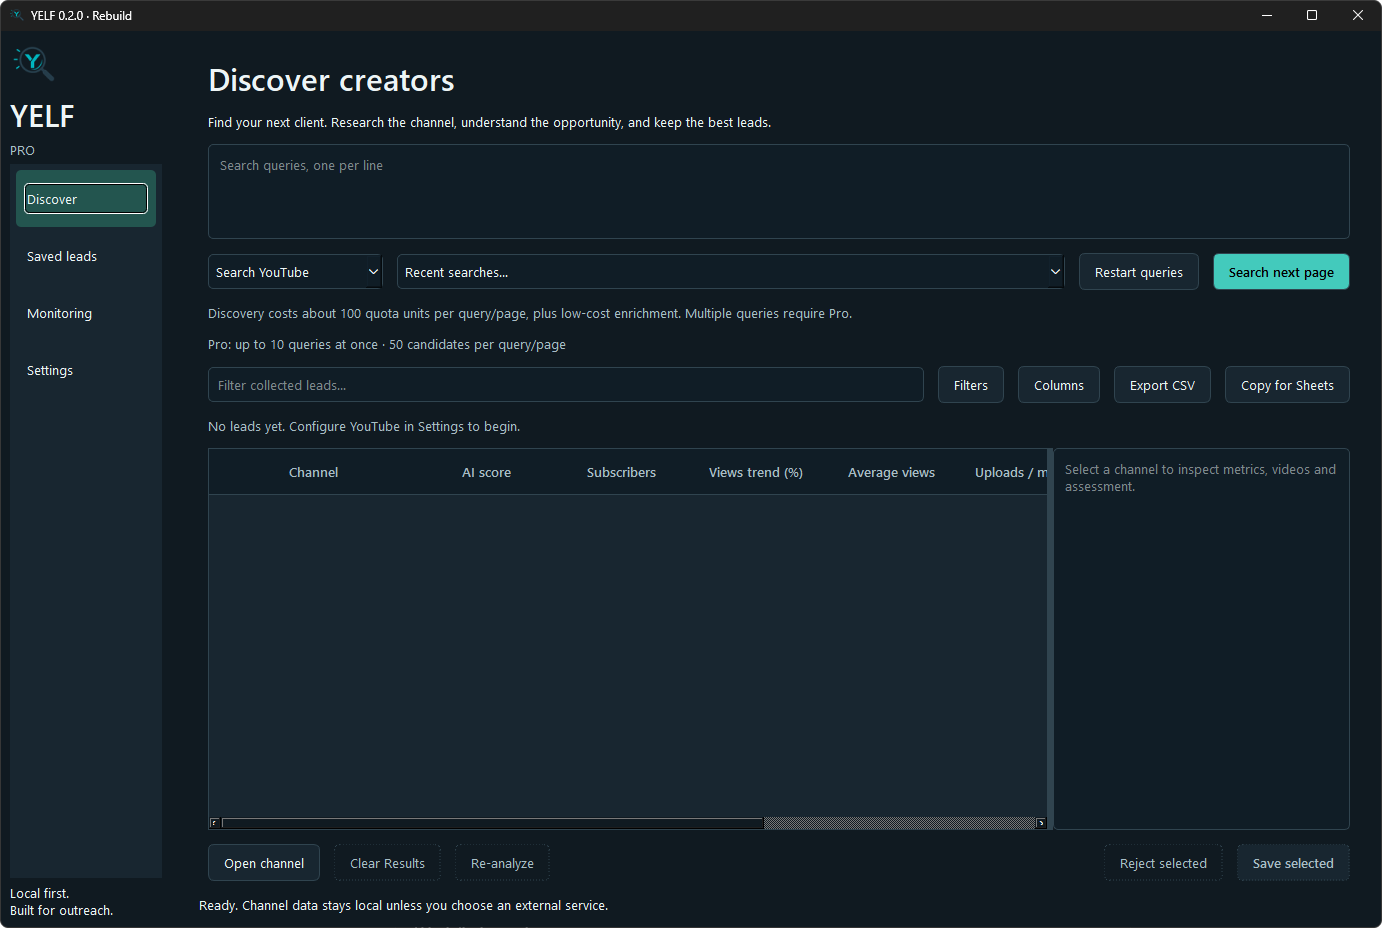Sort by Subscribers column header
This screenshot has width=1382, height=928.
(x=621, y=472)
